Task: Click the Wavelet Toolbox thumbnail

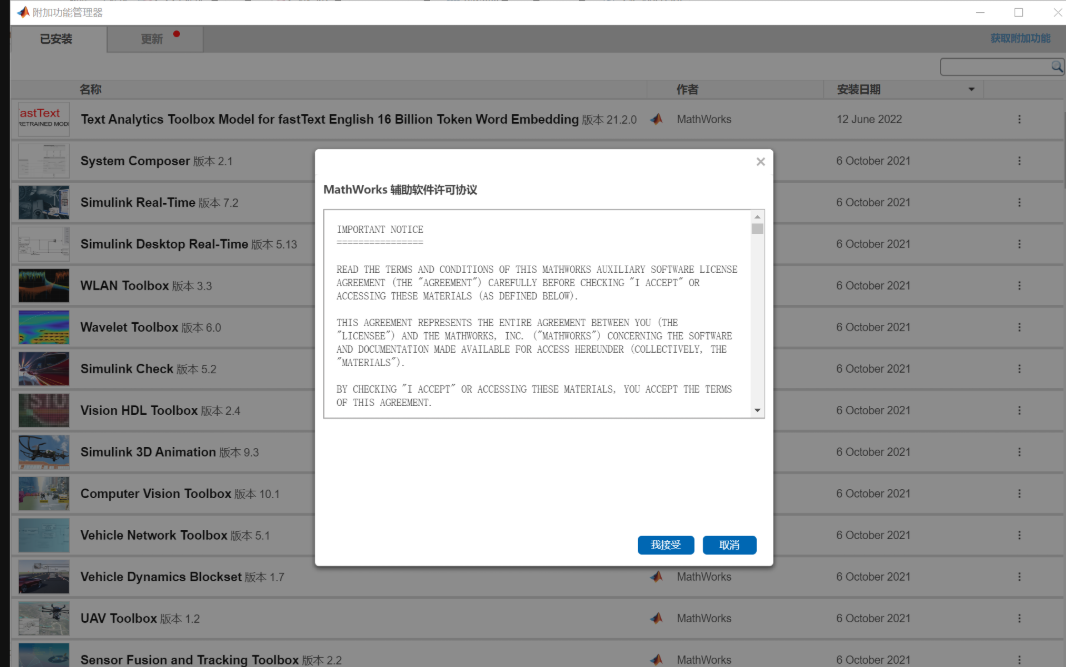Action: [x=44, y=327]
